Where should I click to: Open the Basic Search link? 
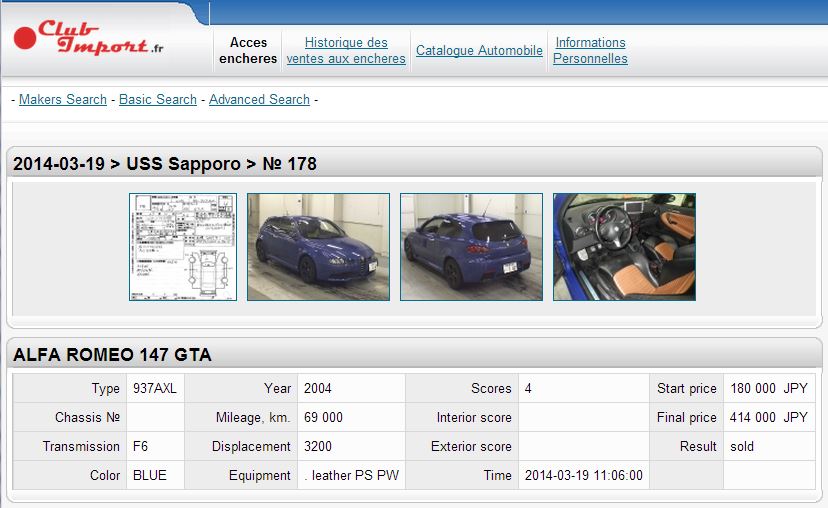click(x=158, y=99)
